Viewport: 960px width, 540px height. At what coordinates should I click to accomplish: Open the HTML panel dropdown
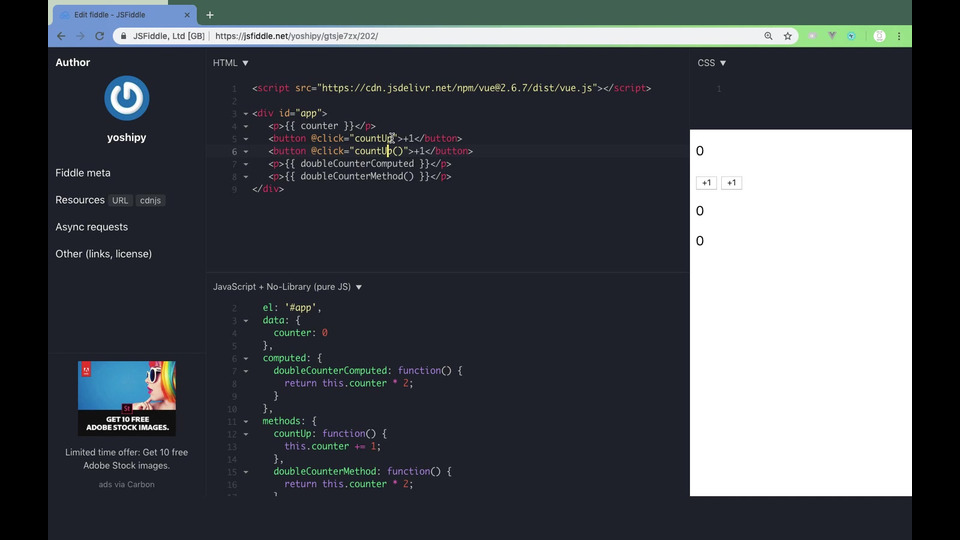coord(231,63)
